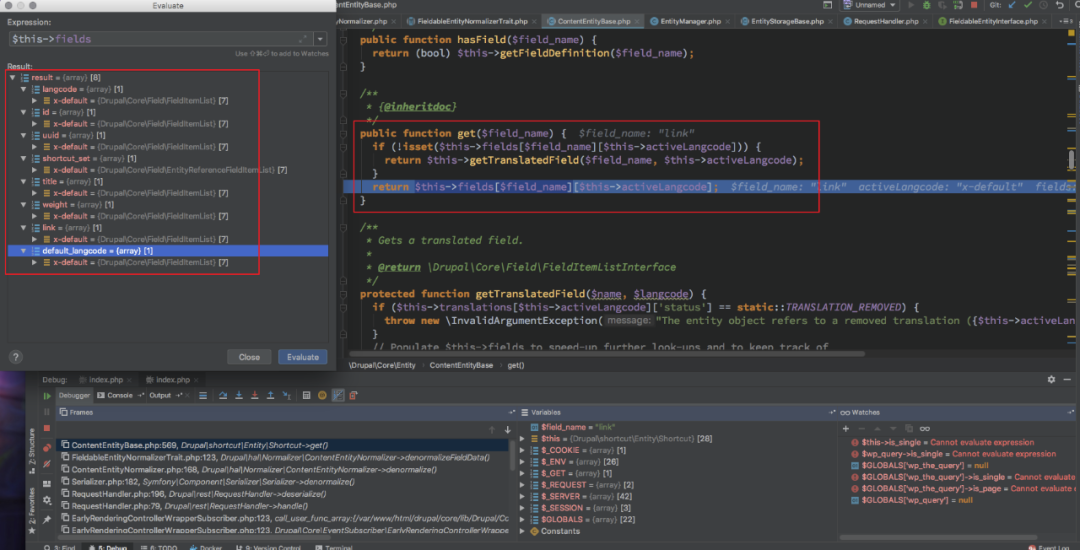Image resolution: width=1080 pixels, height=550 pixels.
Task: Open debugger settings gear in sidebar
Action: pyautogui.click(x=47, y=500)
